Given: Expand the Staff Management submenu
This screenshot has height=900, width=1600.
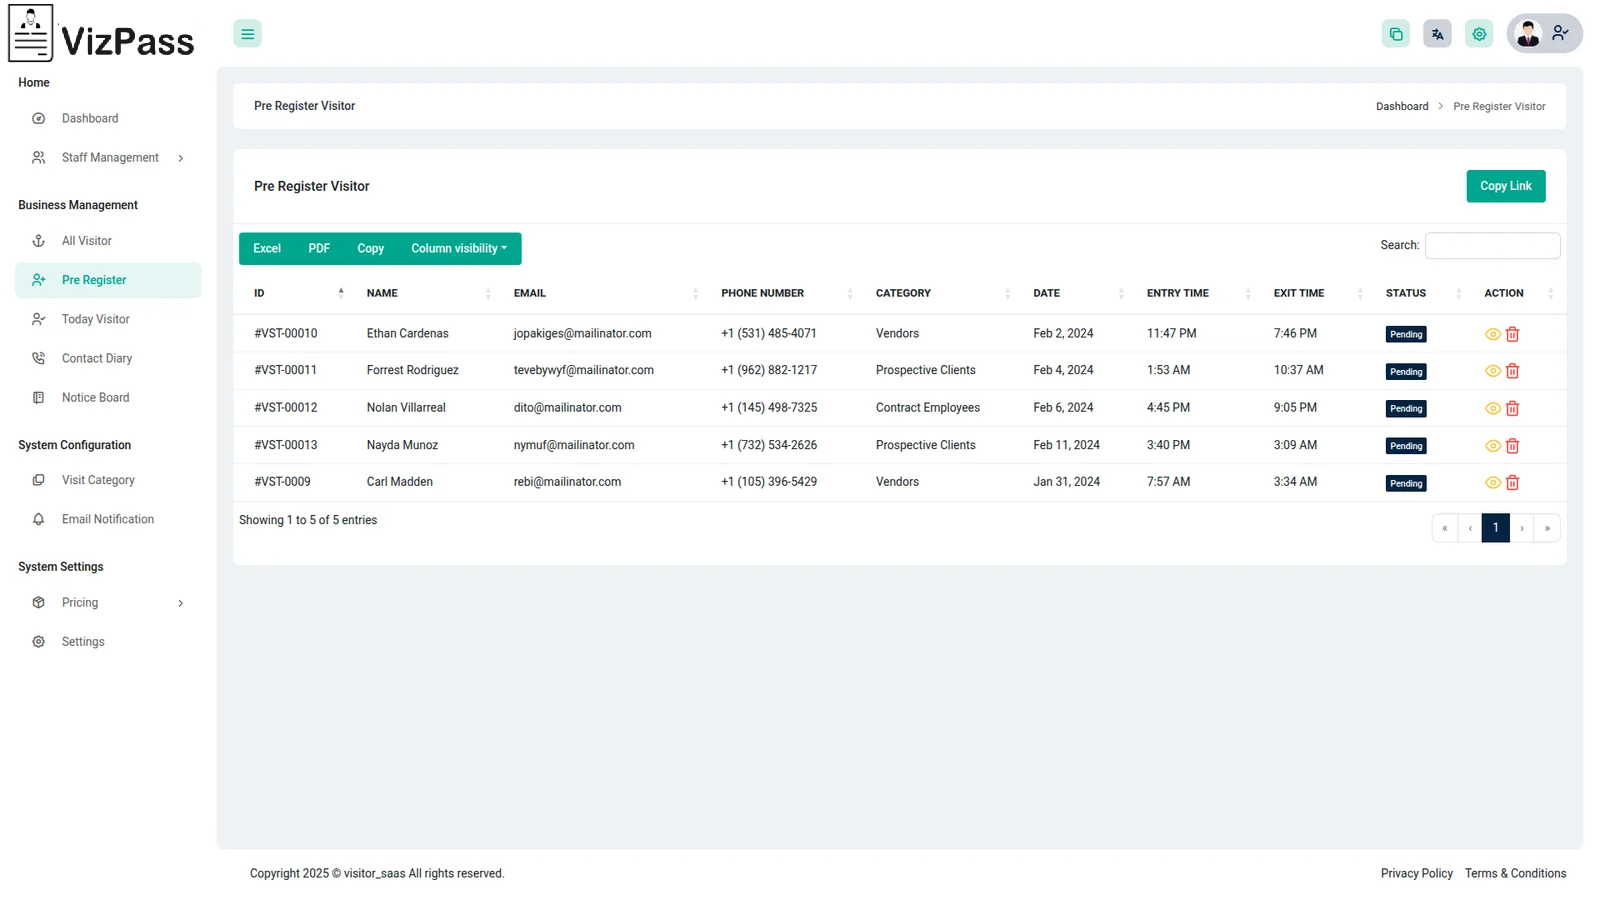Looking at the screenshot, I should [109, 158].
